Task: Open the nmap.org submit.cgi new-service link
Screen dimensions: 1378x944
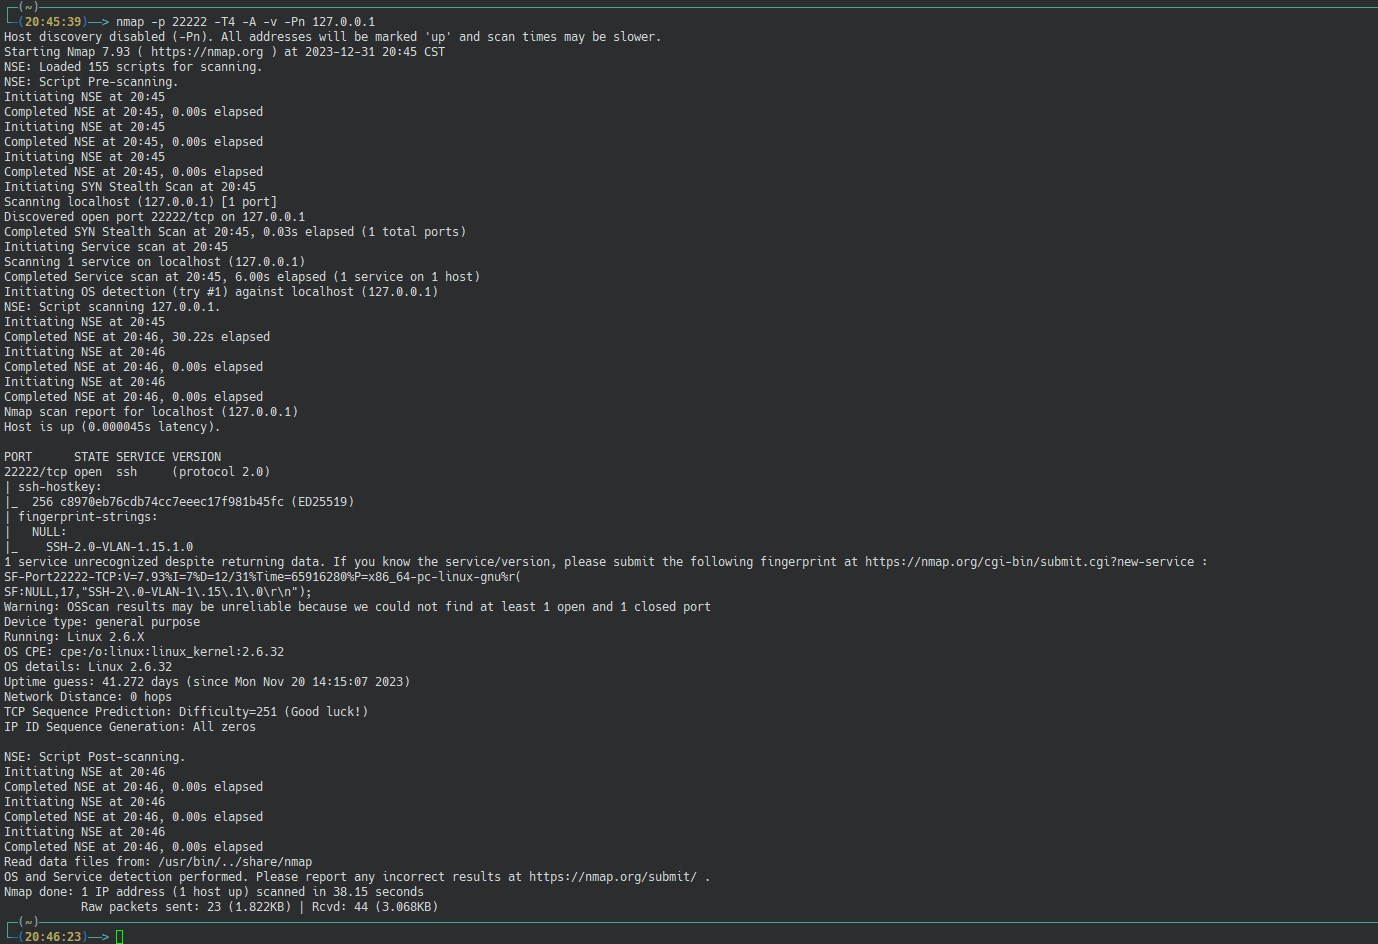Action: click(x=1029, y=562)
